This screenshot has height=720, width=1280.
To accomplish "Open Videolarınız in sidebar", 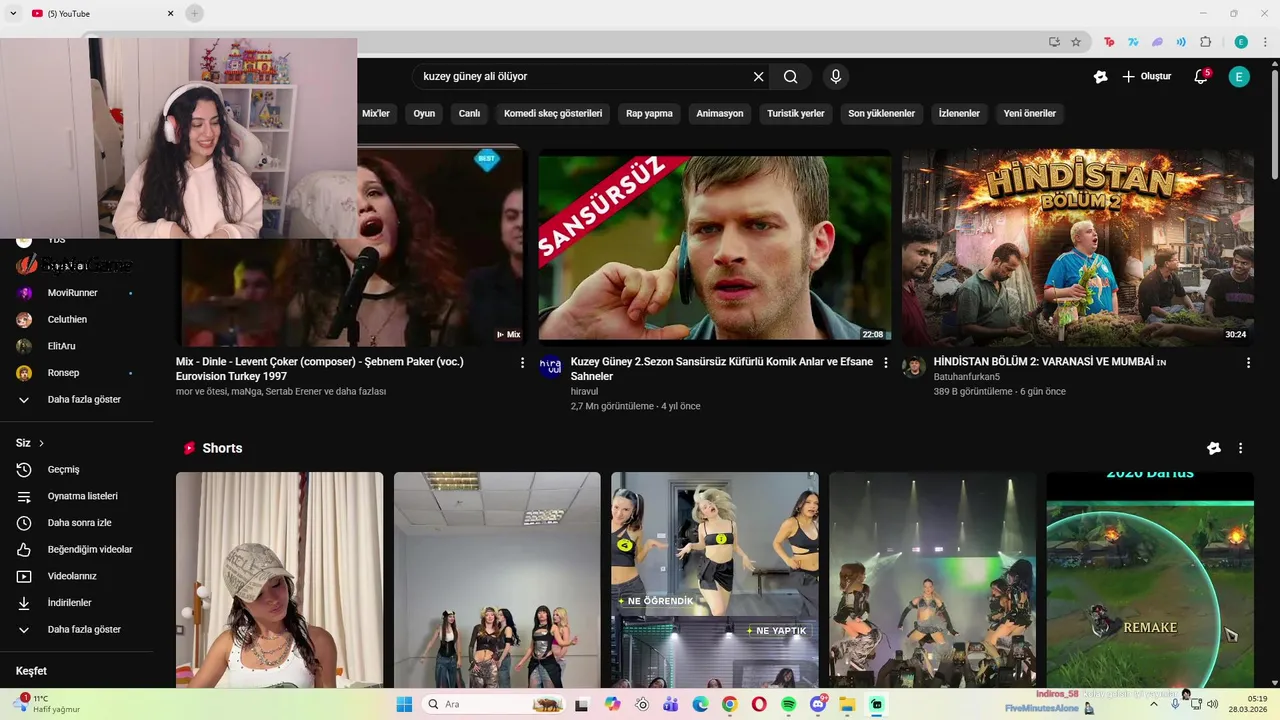I will (74, 576).
